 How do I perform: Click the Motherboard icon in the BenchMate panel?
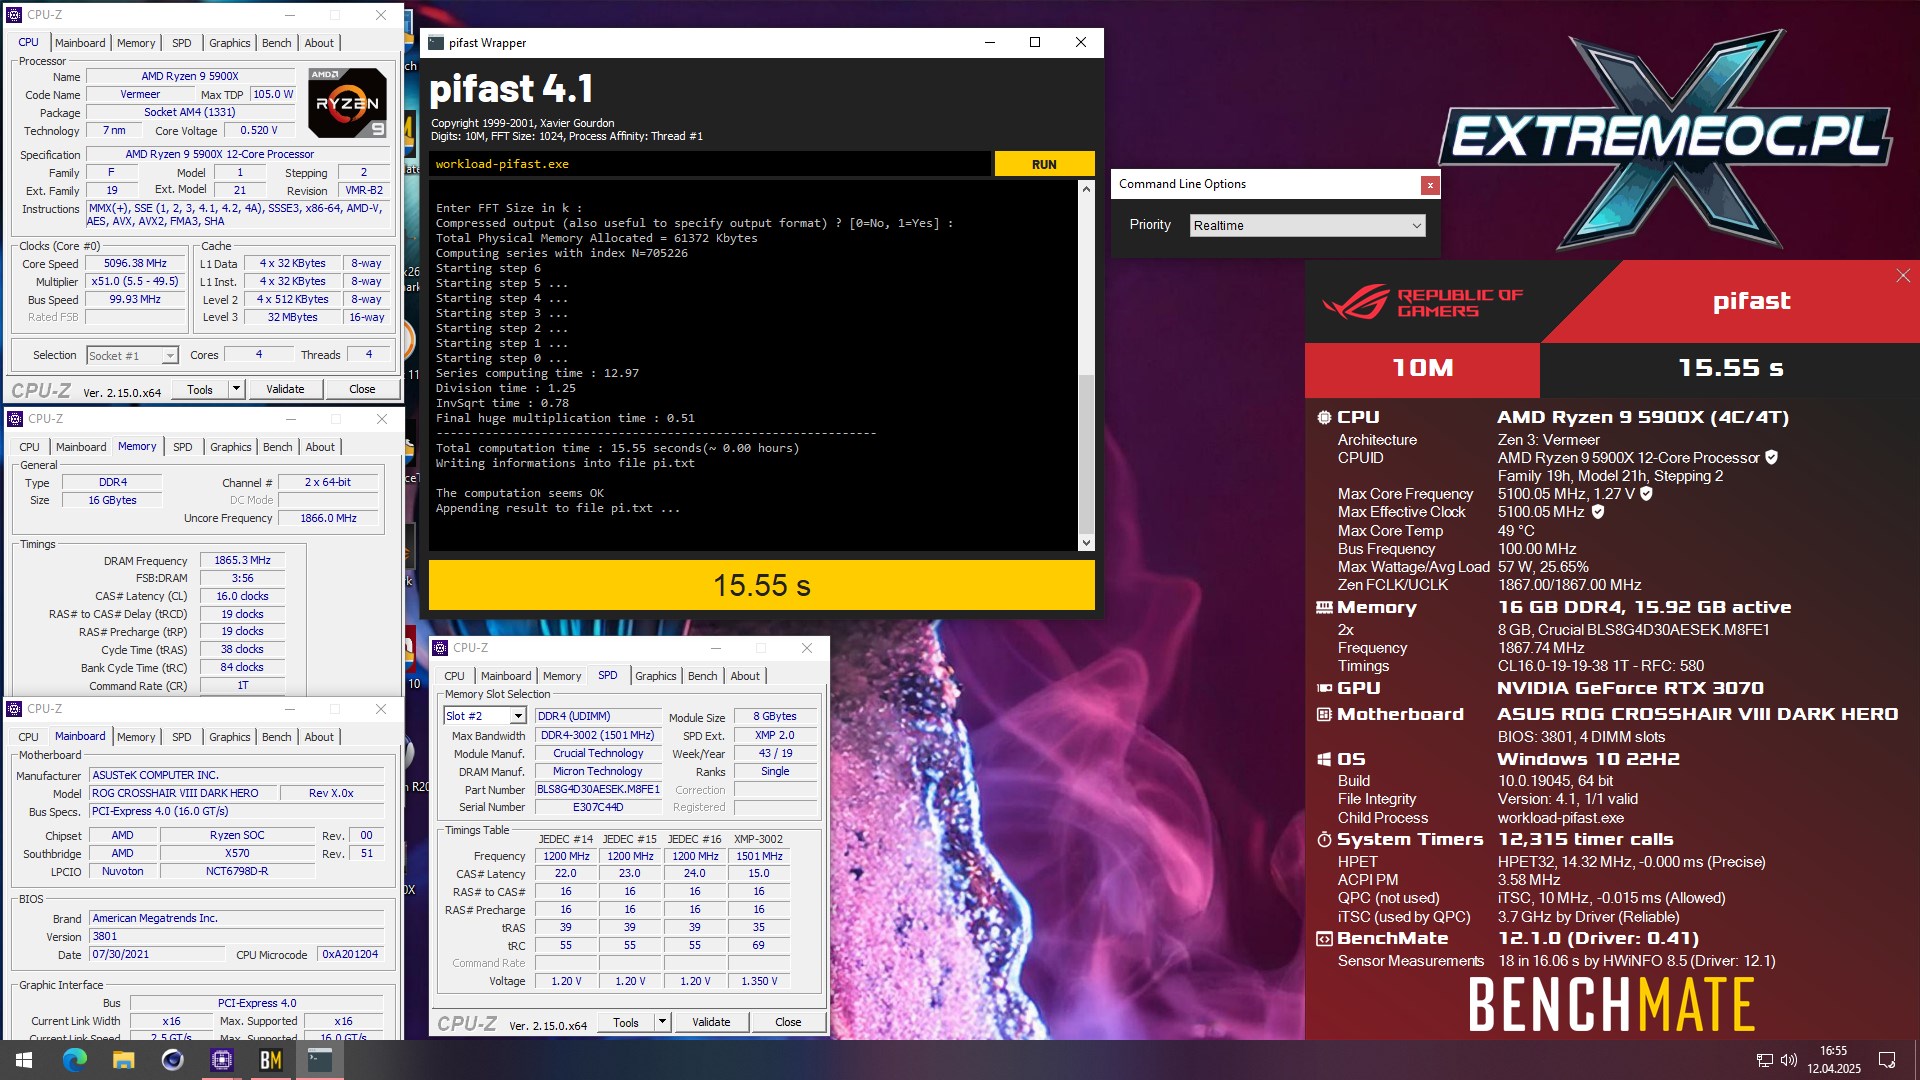click(1324, 714)
